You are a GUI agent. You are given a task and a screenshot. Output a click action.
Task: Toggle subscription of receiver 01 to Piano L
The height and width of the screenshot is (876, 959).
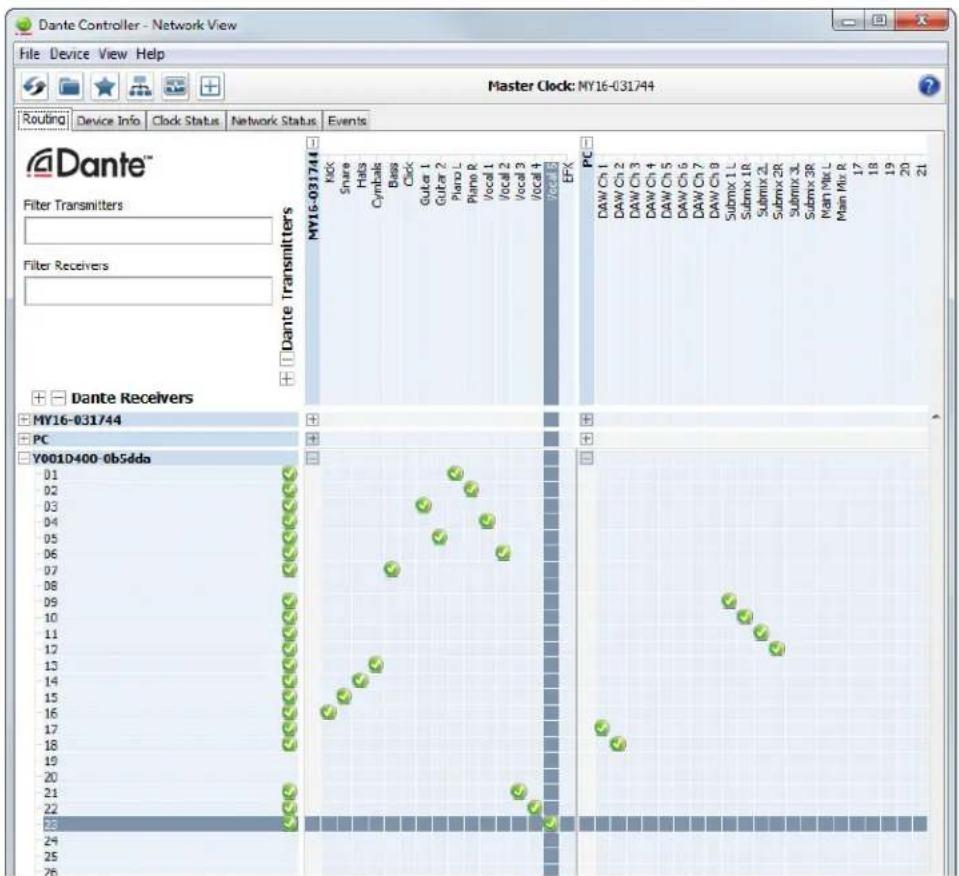pos(455,473)
